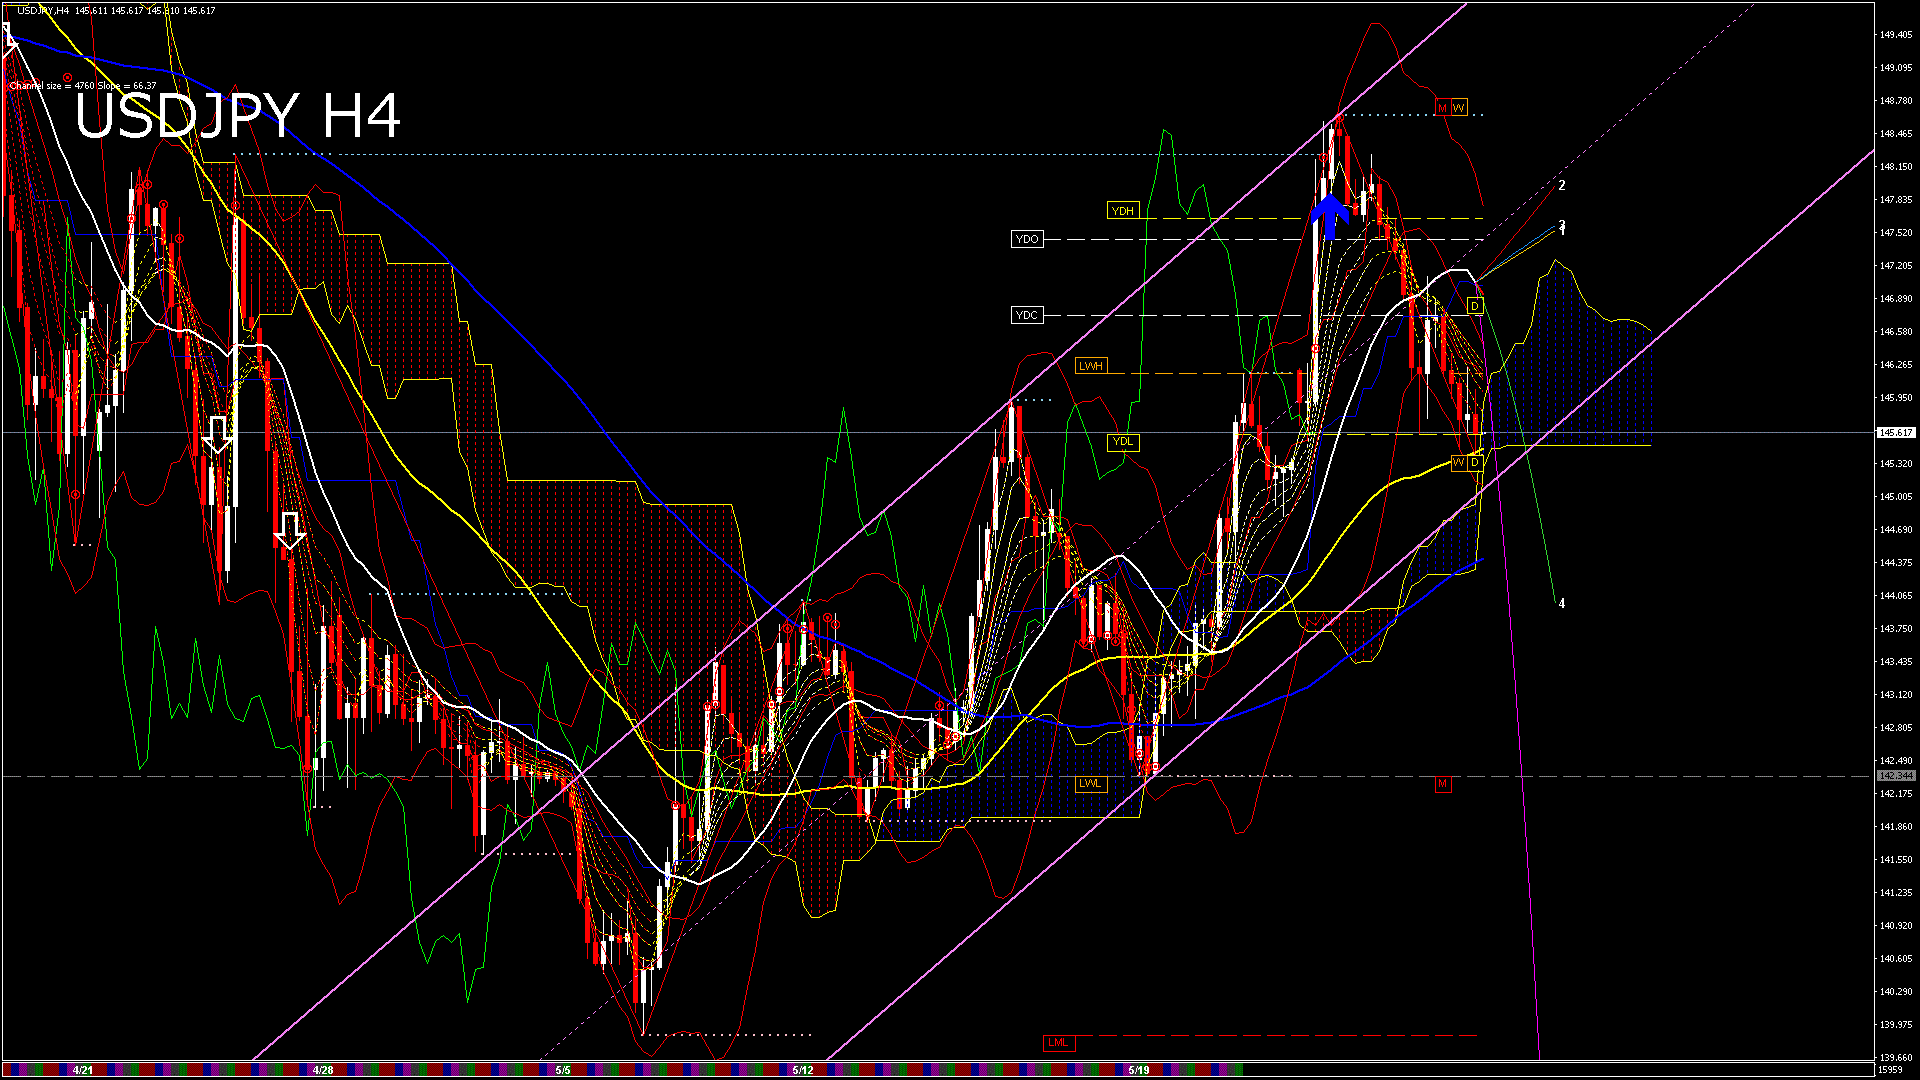
Task: Click the 149.405 value on price scale
Action: [1895, 35]
